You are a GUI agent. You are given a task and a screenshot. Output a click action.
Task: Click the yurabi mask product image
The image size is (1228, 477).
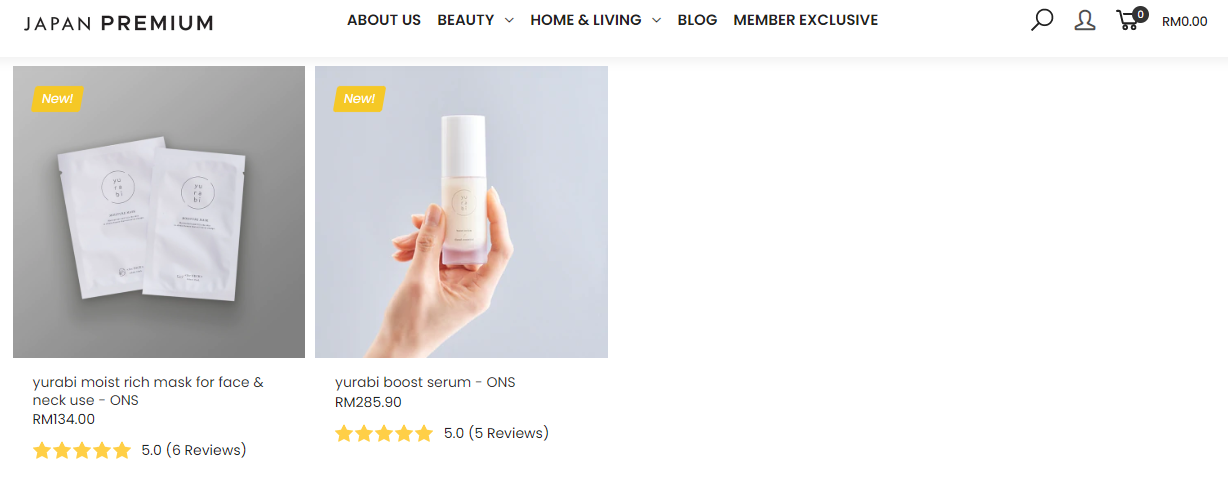click(x=159, y=212)
